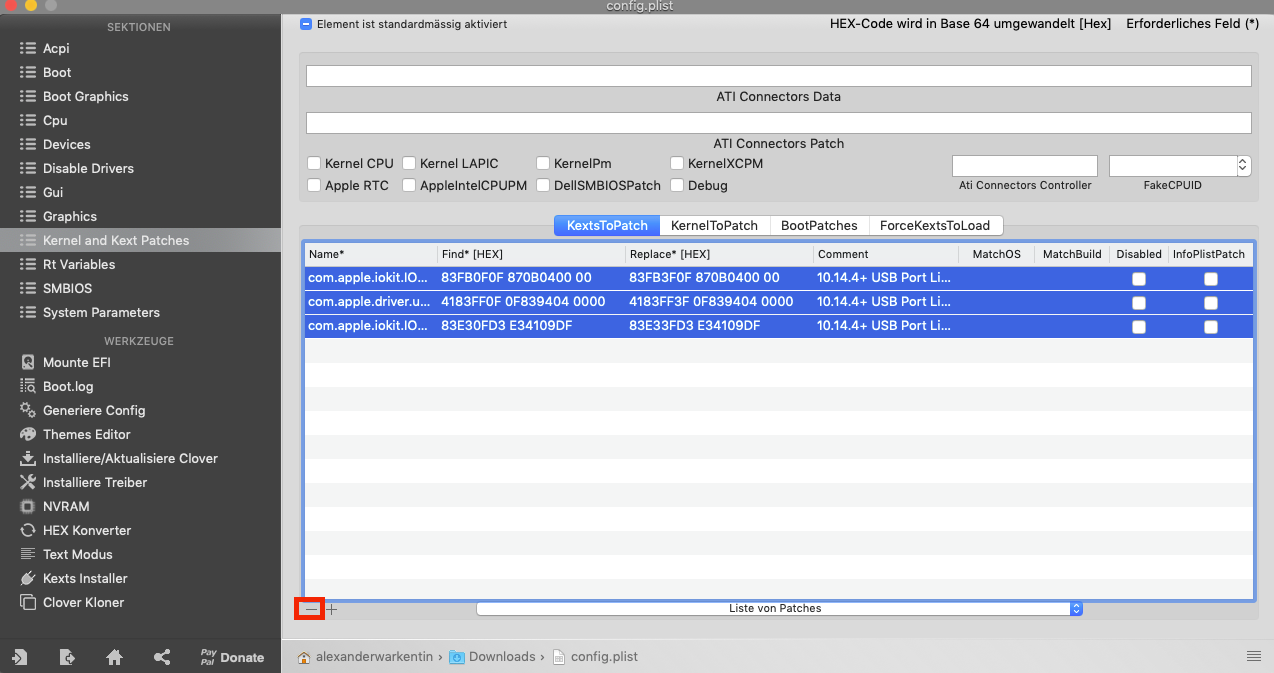Select the Cpu section
Image resolution: width=1274 pixels, height=673 pixels.
click(x=55, y=120)
